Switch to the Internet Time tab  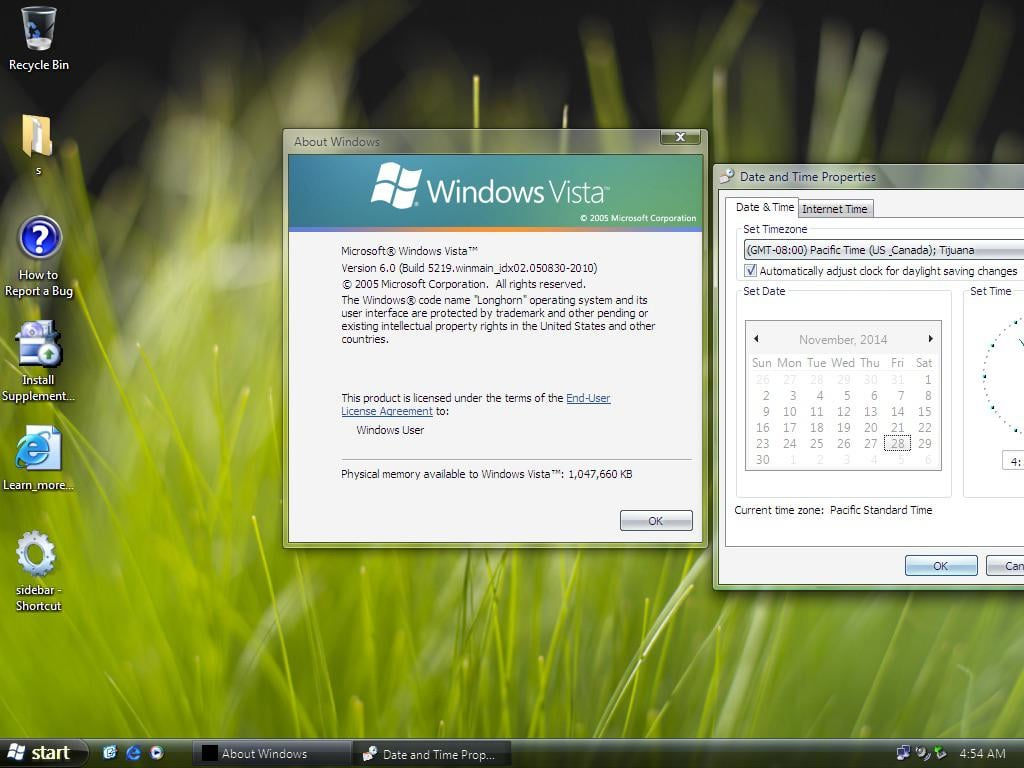835,209
